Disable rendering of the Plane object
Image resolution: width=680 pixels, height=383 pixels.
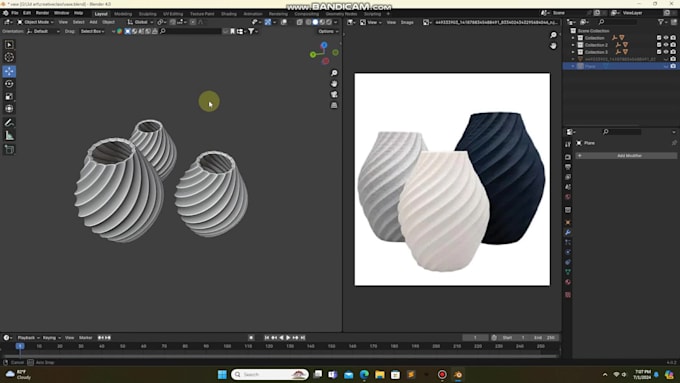(673, 66)
